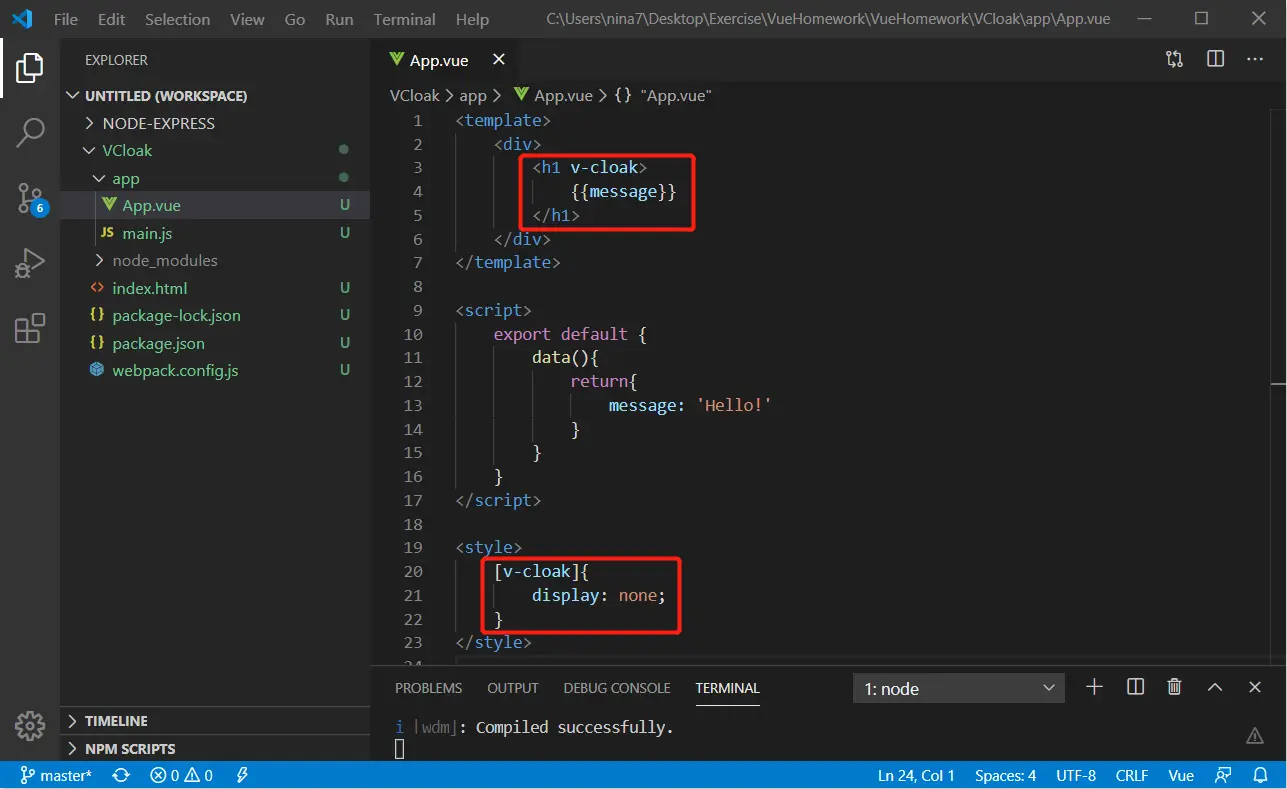Open the Search view in activity bar

(30, 132)
